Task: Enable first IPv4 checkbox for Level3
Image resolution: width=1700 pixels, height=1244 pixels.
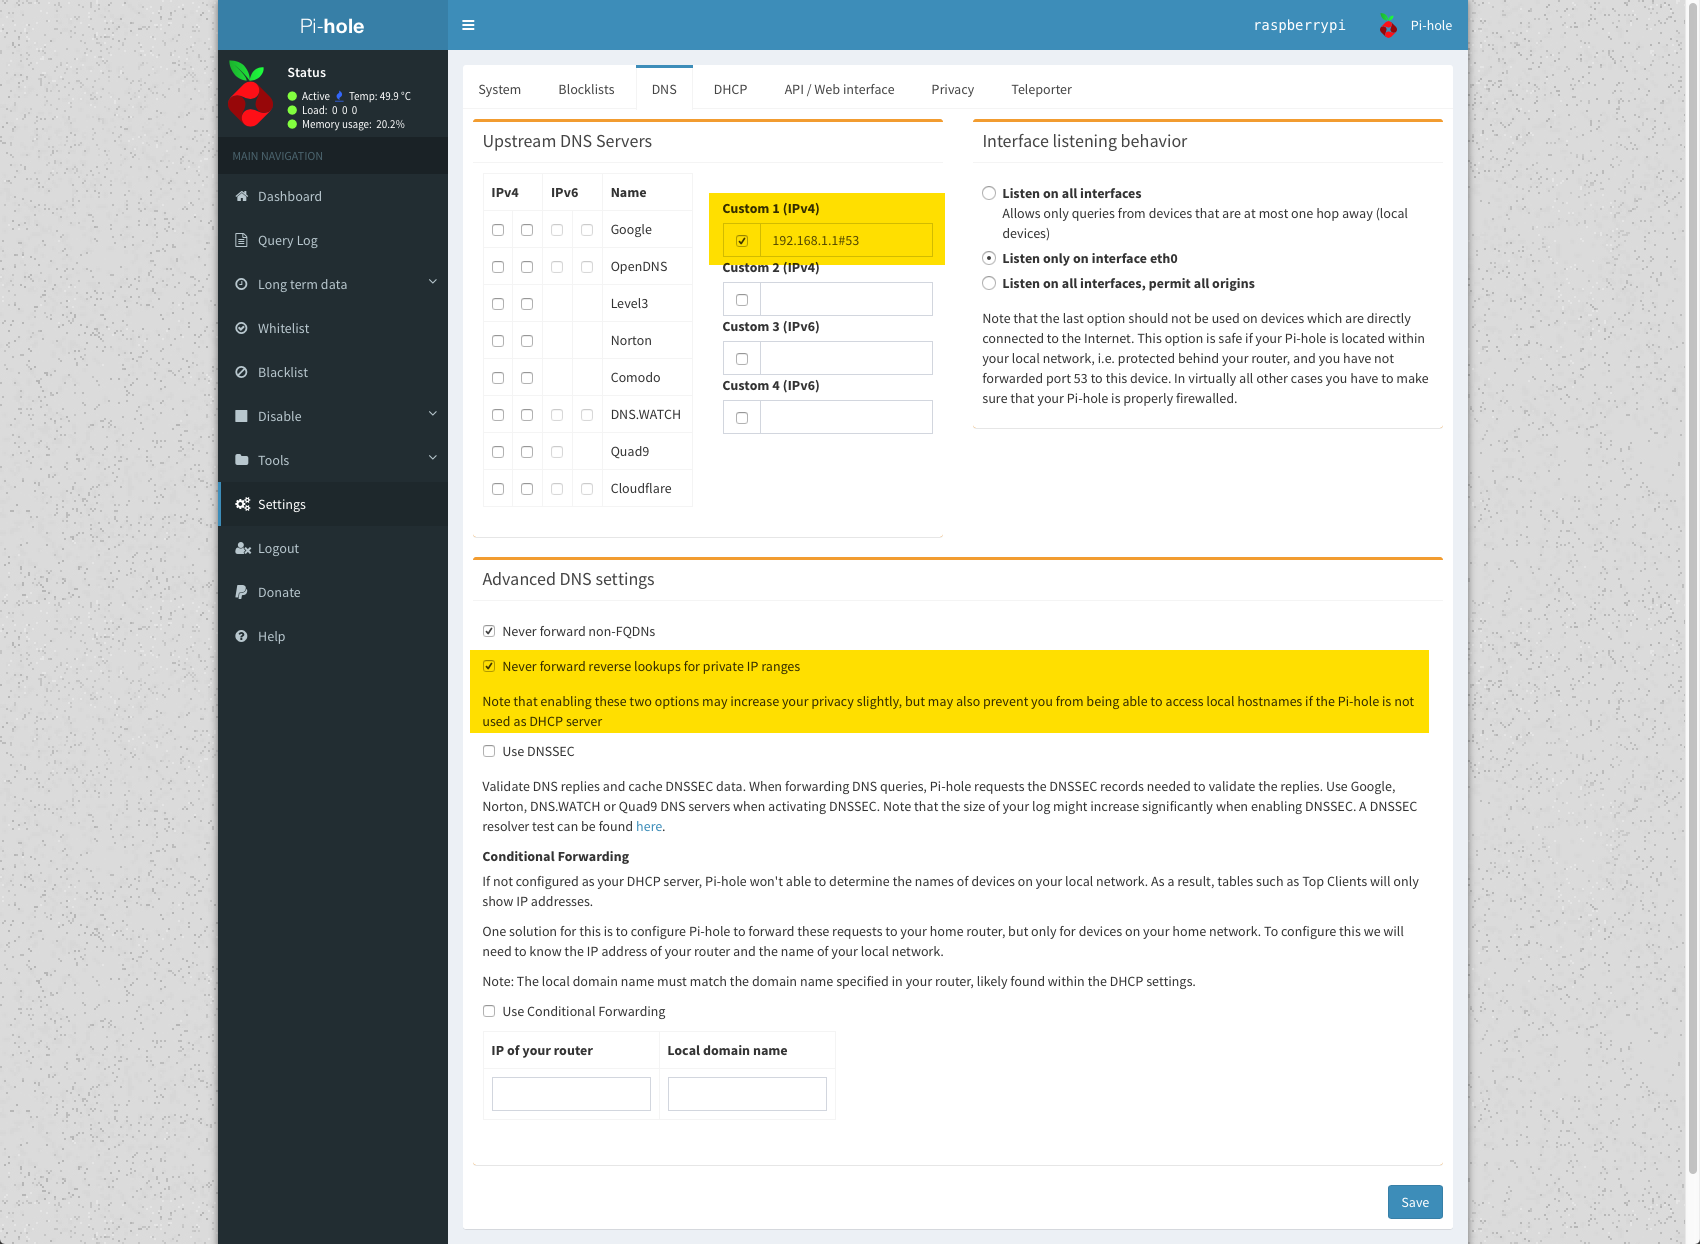Action: 498,304
